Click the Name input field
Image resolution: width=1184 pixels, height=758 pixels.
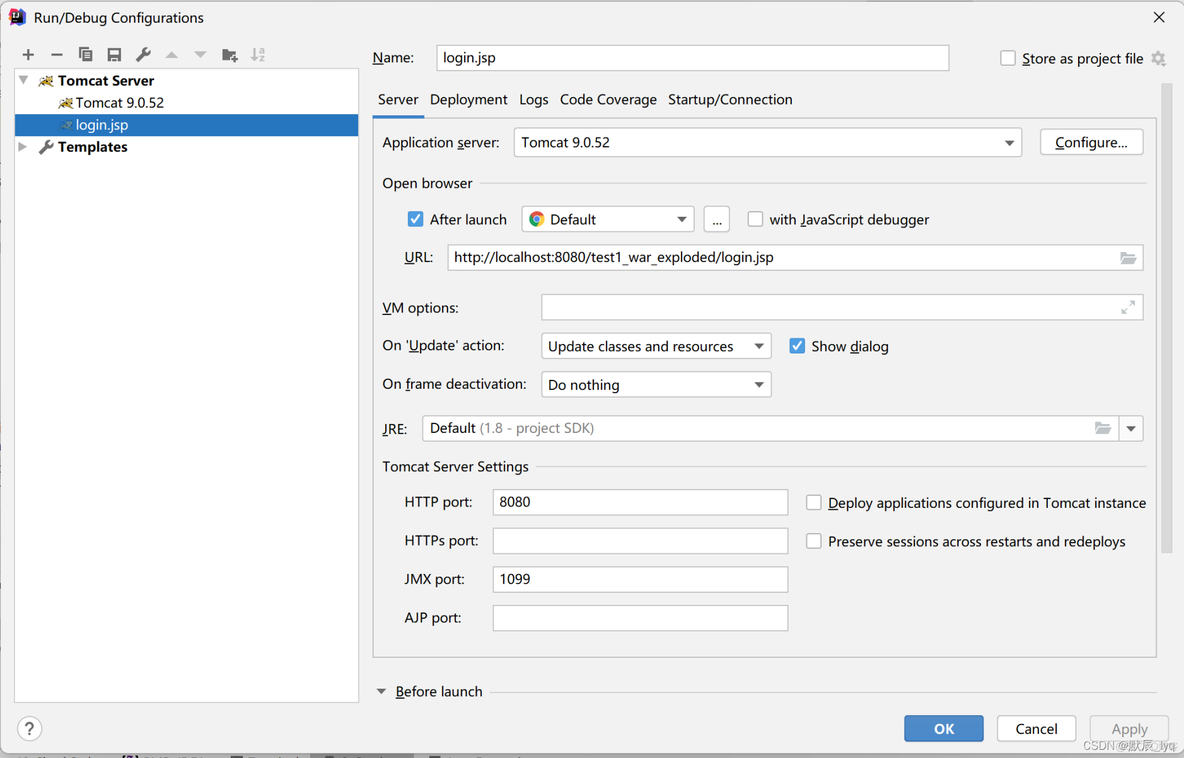692,58
